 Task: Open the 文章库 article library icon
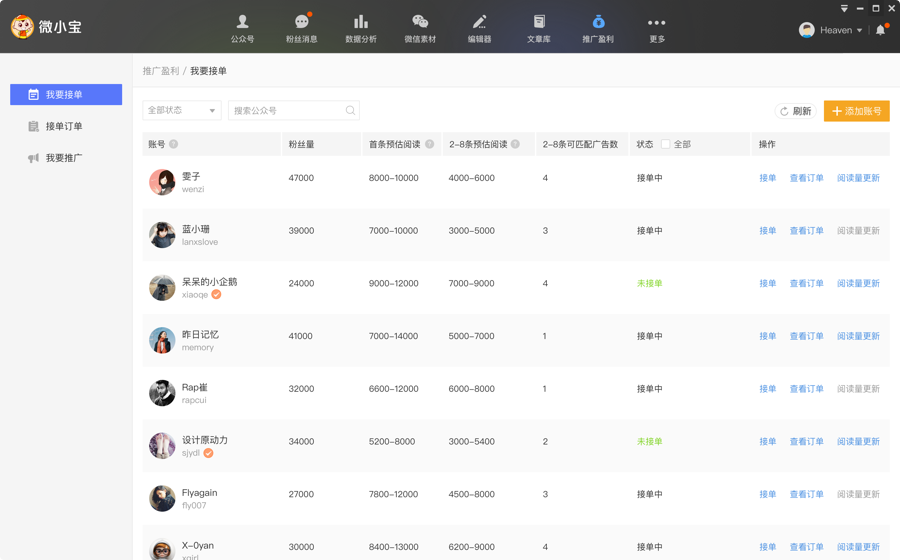pos(539,22)
